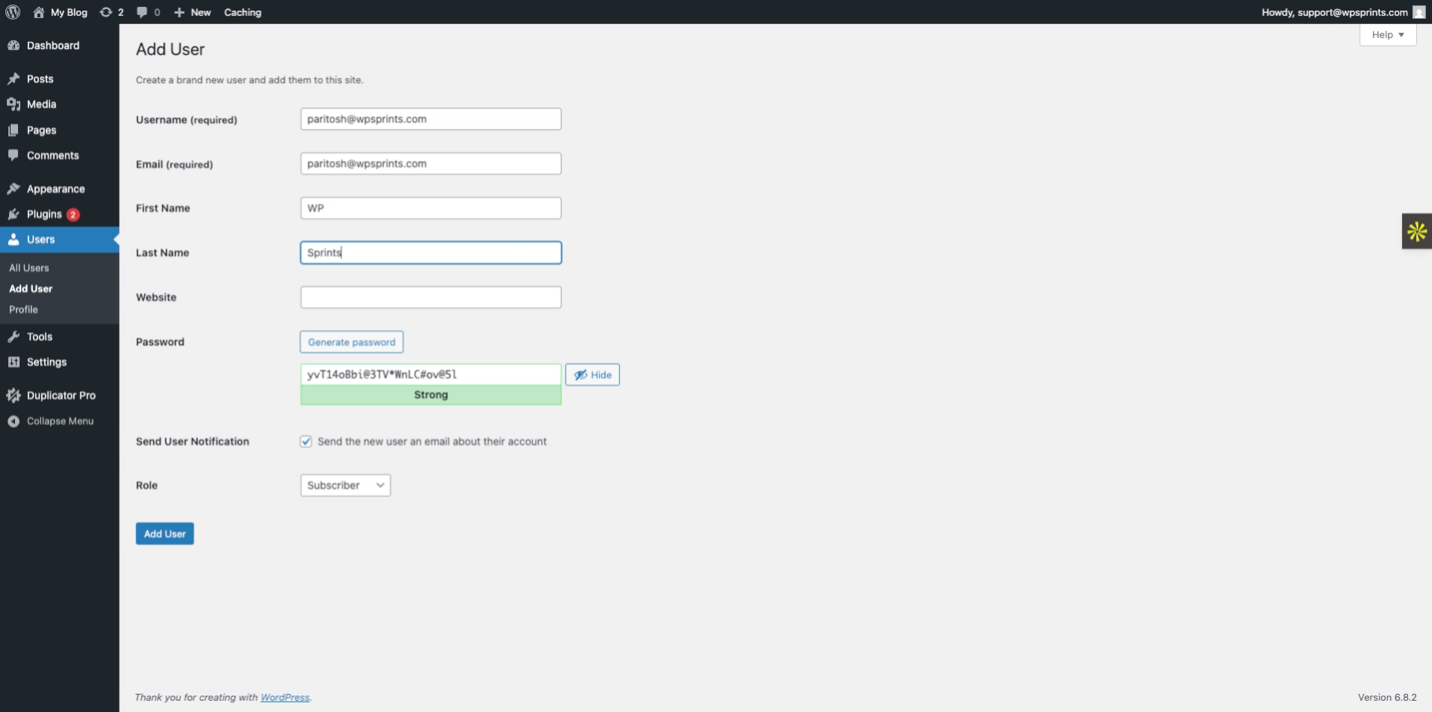1432x712 pixels.
Task: Click into the Website input field
Action: pyautogui.click(x=430, y=297)
